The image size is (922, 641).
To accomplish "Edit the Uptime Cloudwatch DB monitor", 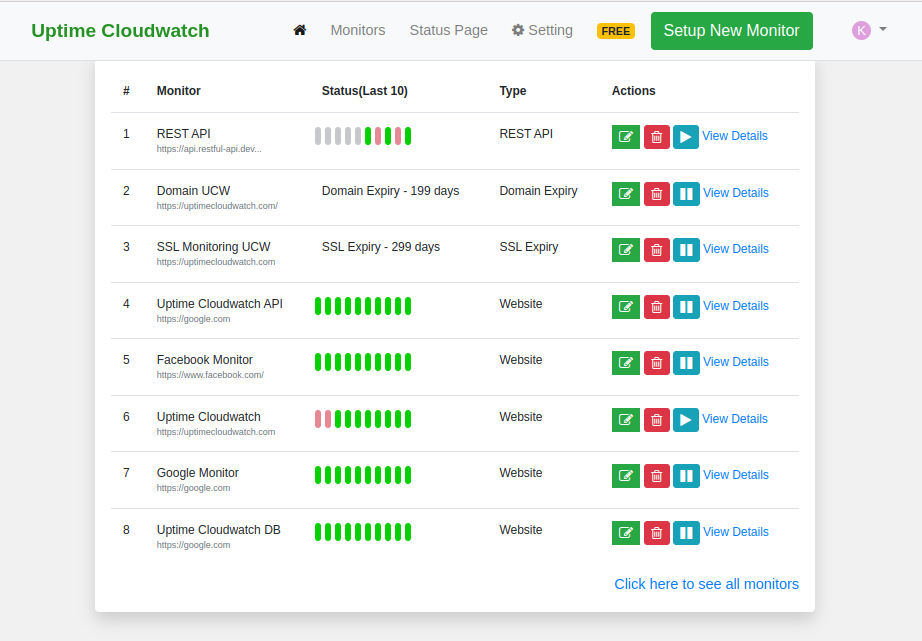I will tap(626, 533).
